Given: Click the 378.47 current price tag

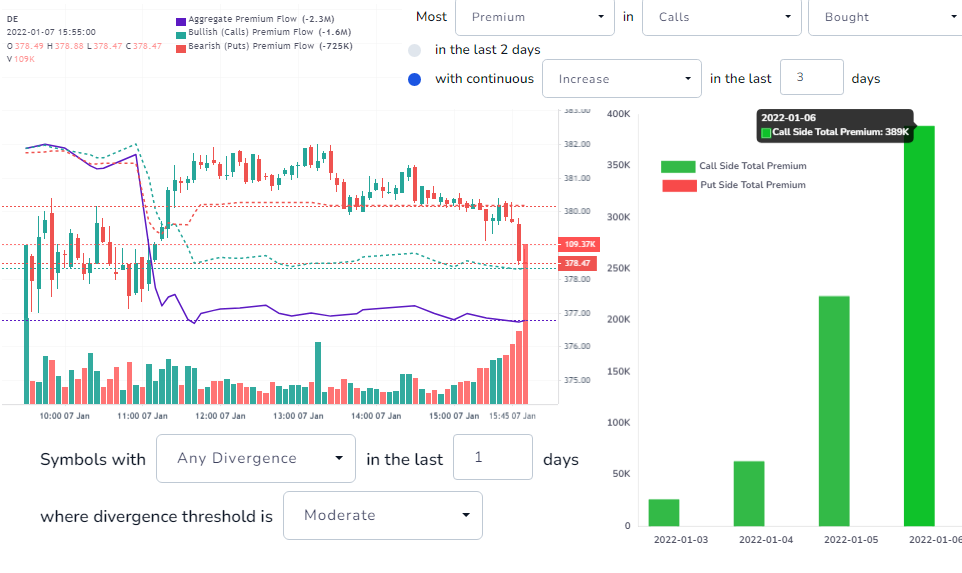Looking at the screenshot, I should click(577, 263).
